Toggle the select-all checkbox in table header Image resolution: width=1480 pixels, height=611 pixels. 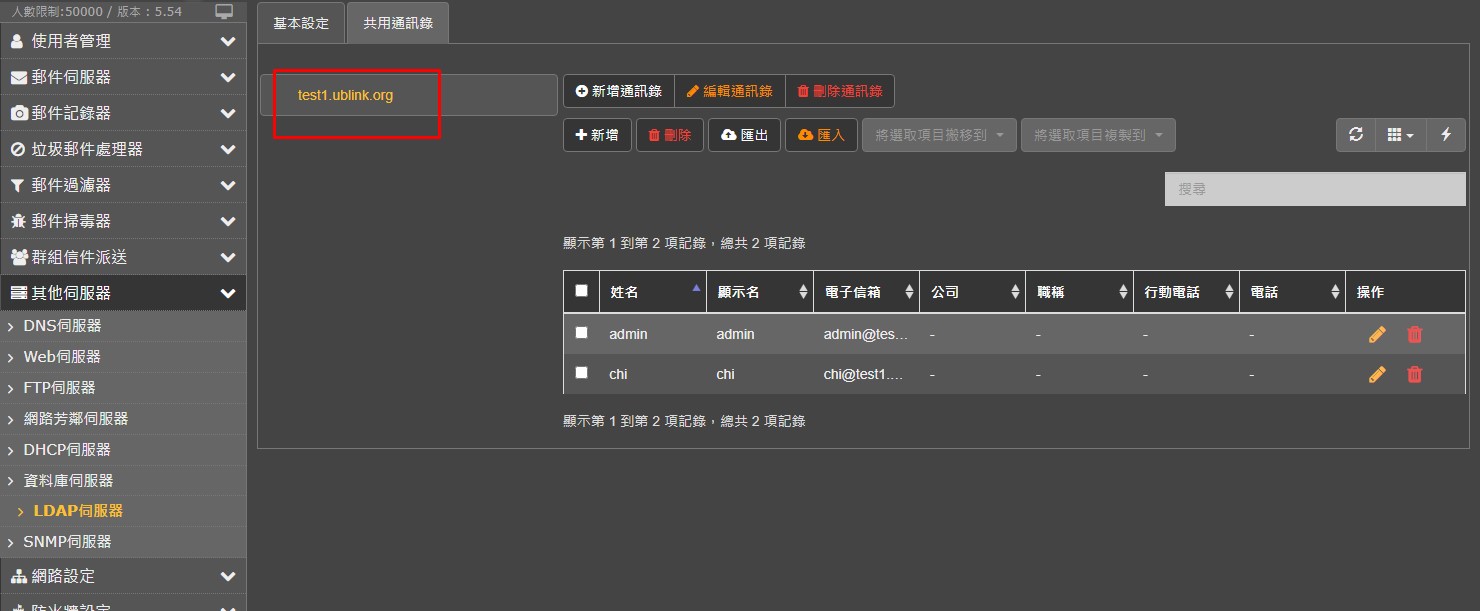pos(582,291)
